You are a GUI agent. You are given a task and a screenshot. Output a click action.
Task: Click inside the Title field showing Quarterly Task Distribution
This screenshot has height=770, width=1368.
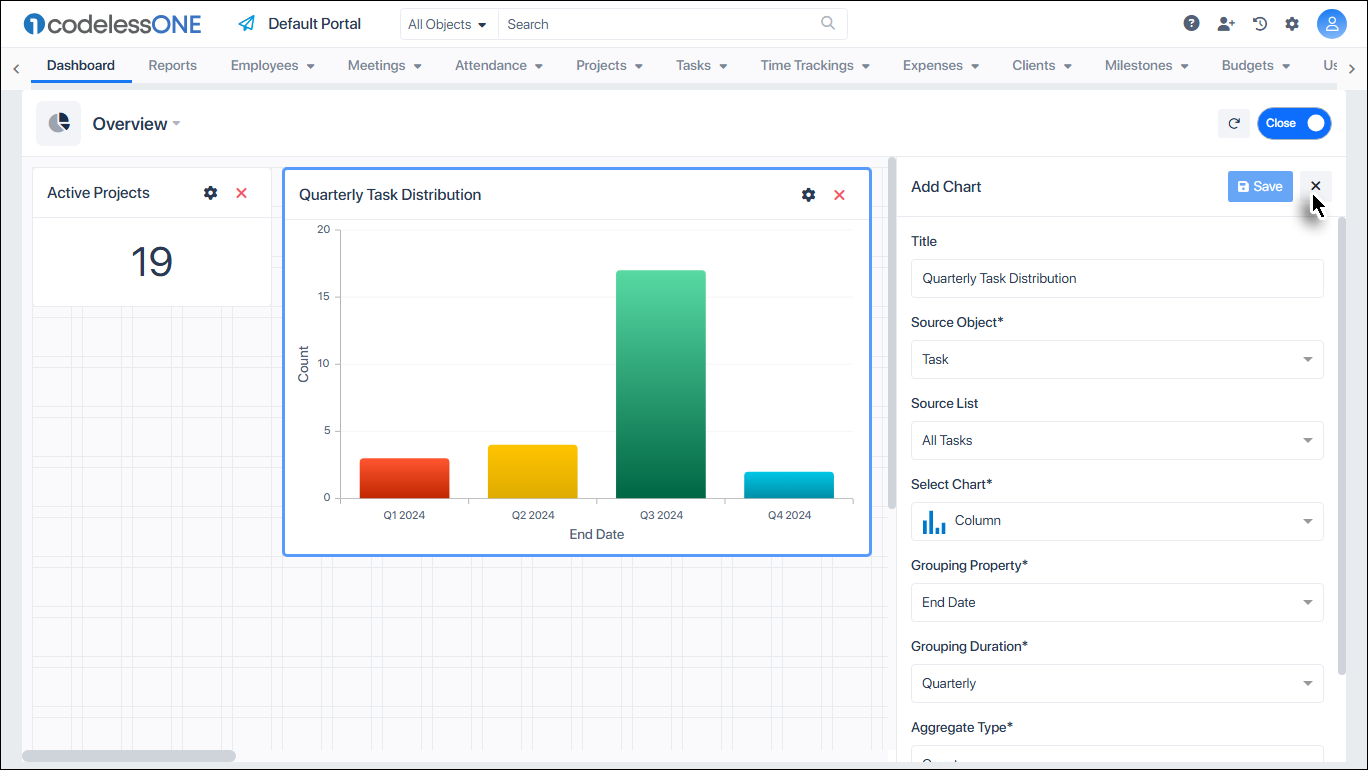pos(1117,278)
